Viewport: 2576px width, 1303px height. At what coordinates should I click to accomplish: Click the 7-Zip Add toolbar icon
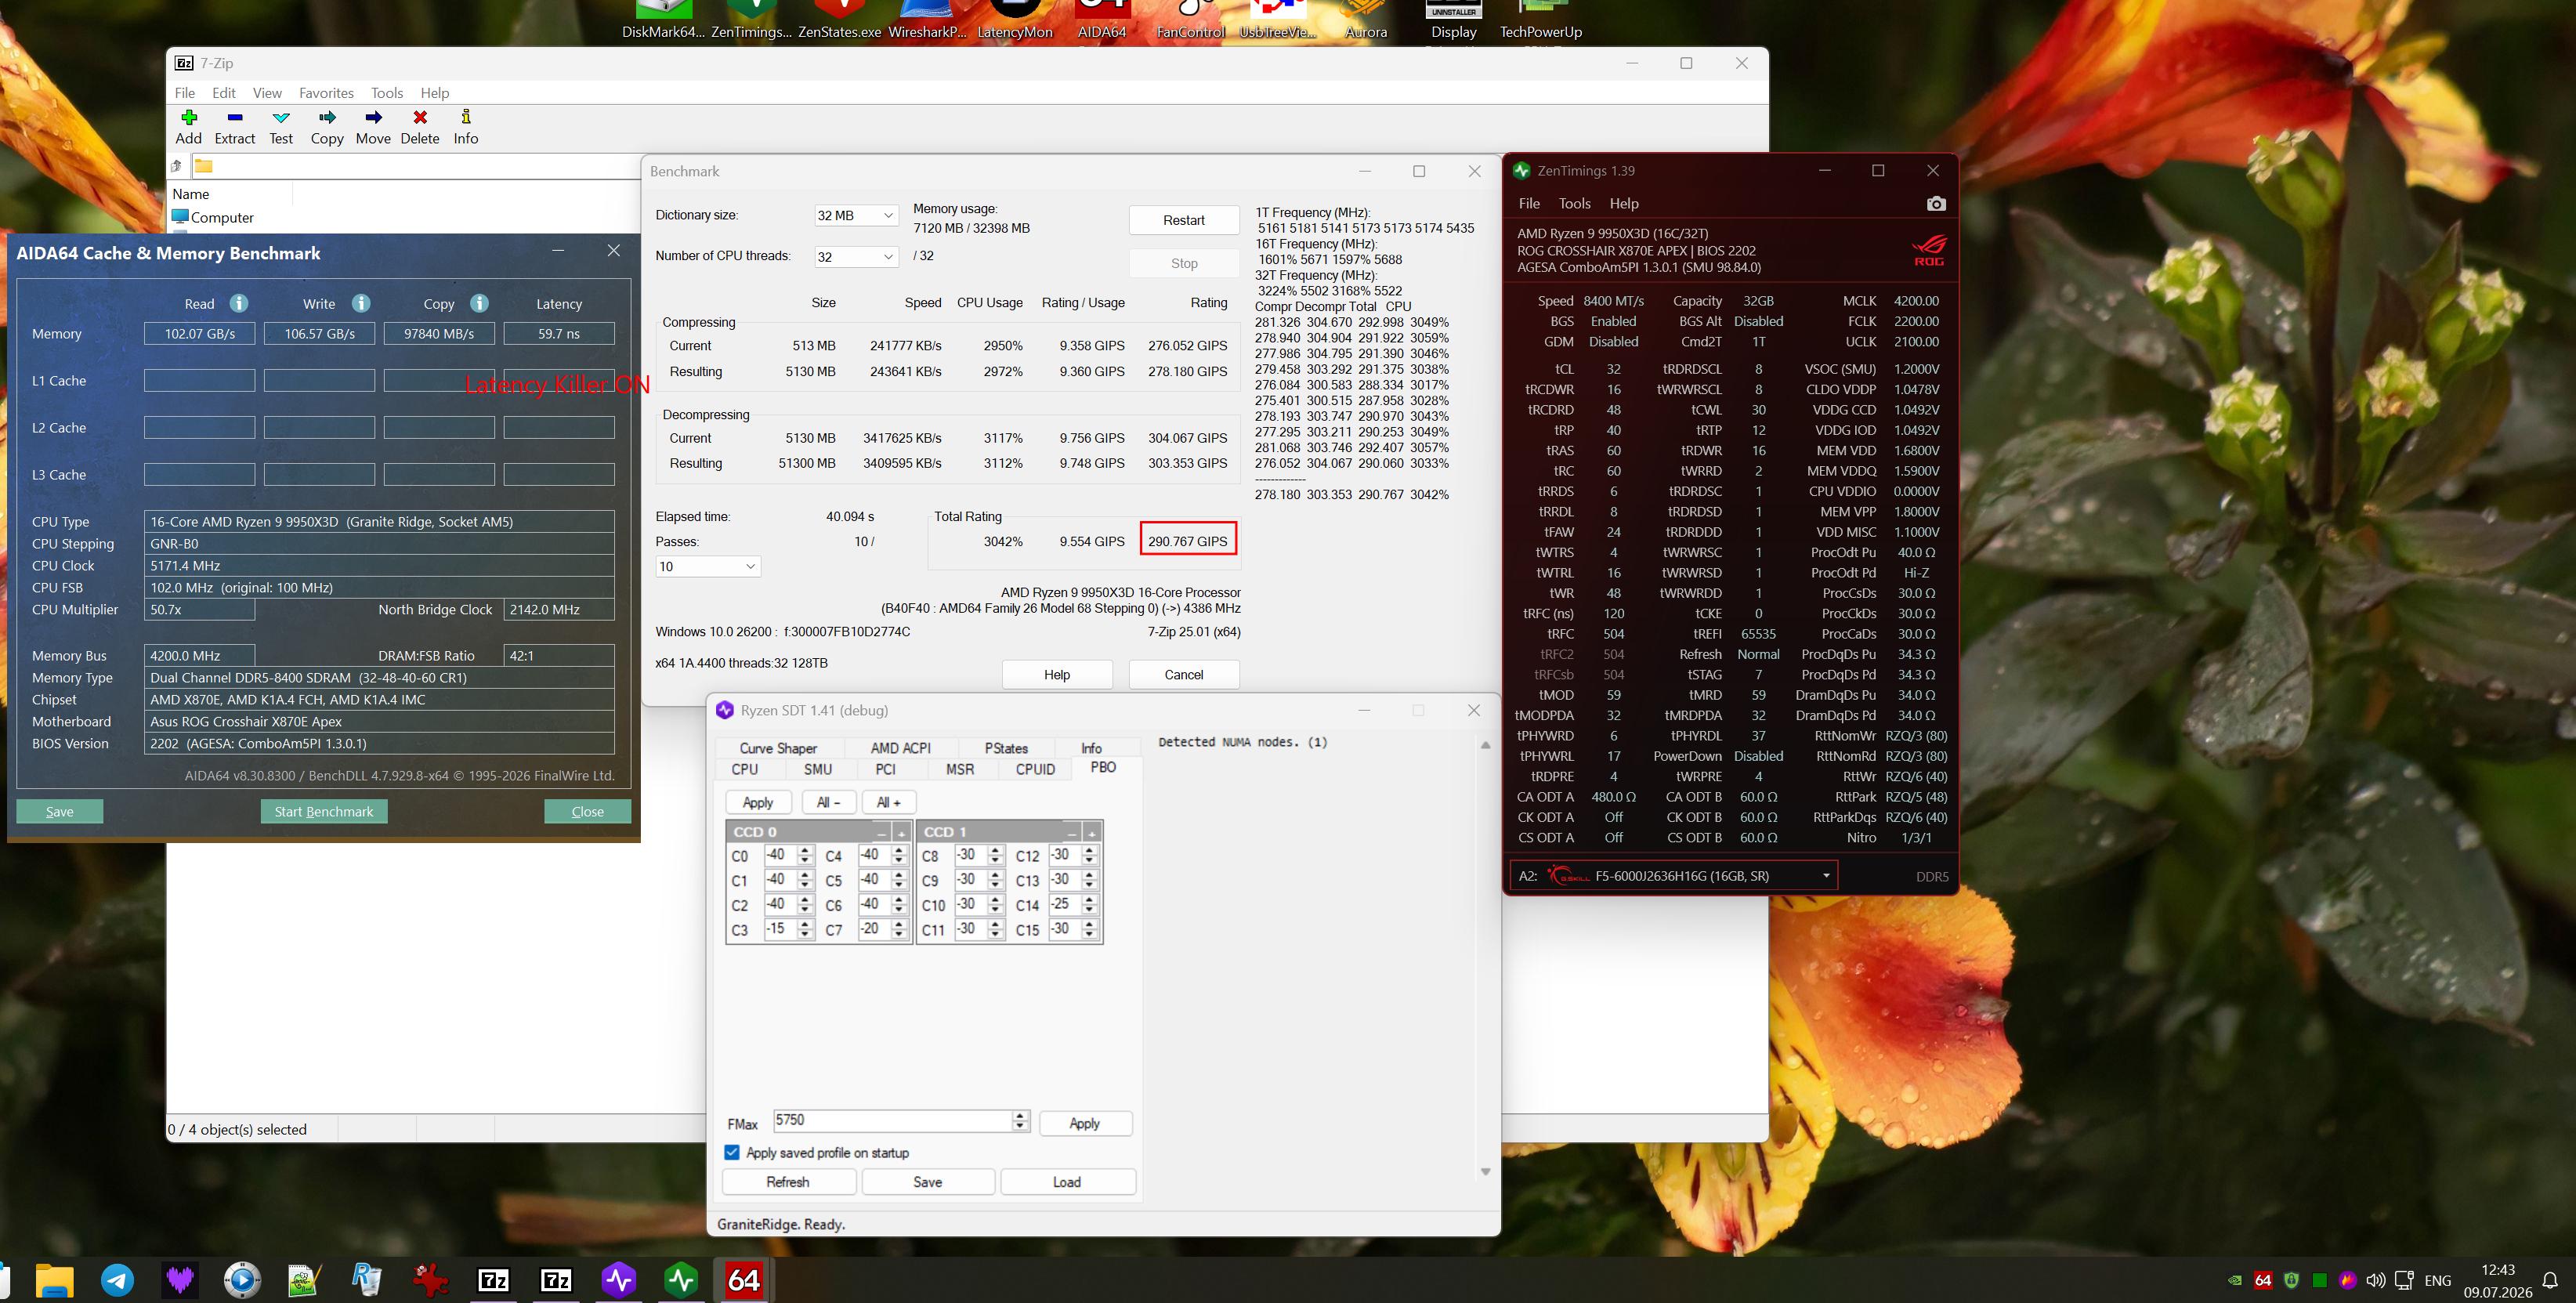pyautogui.click(x=188, y=118)
